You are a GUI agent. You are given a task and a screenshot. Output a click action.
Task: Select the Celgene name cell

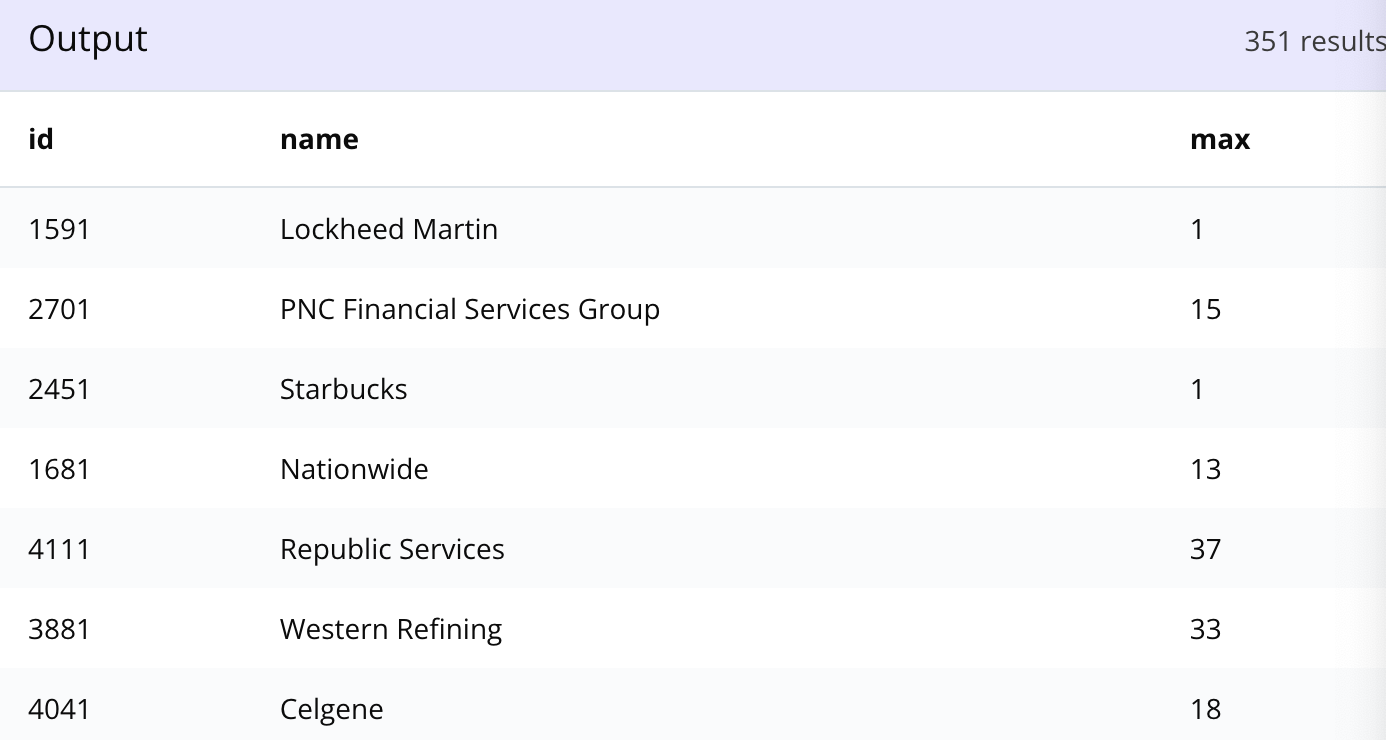click(332, 709)
